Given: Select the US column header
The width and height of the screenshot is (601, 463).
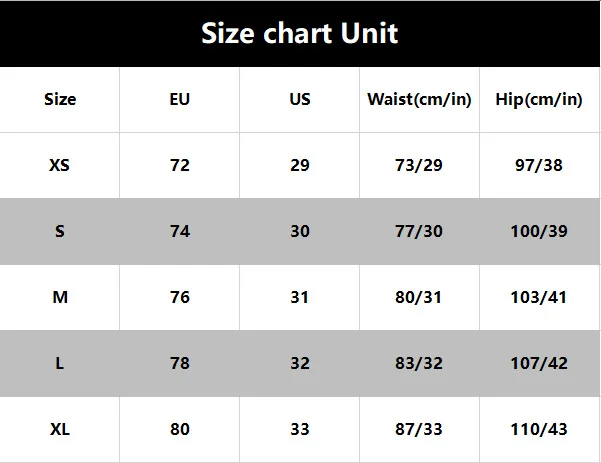Looking at the screenshot, I should 300,99.
